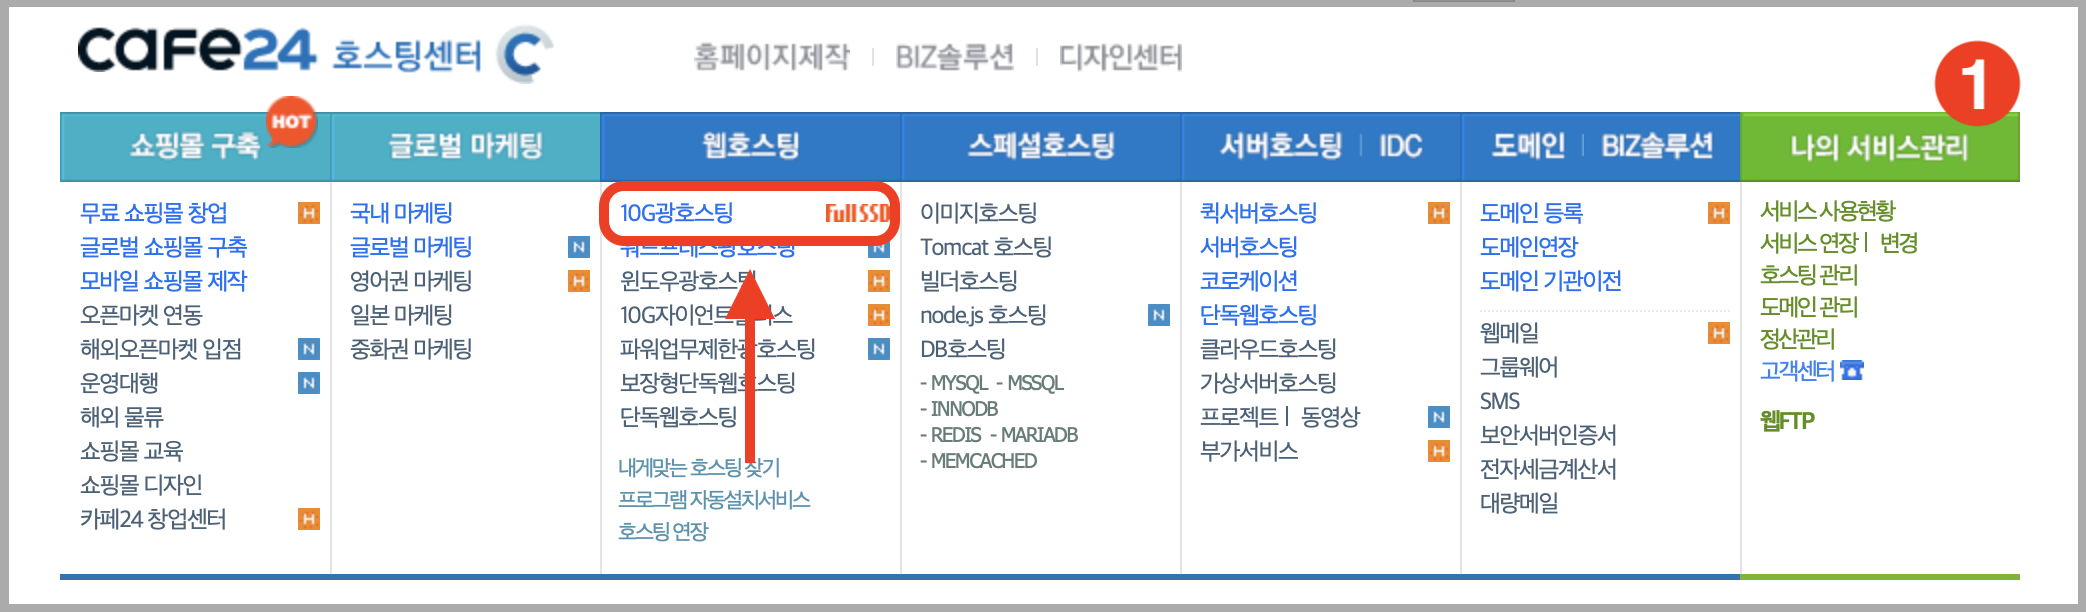Click the N badge beside 운영대행
The image size is (2086, 612).
(309, 383)
